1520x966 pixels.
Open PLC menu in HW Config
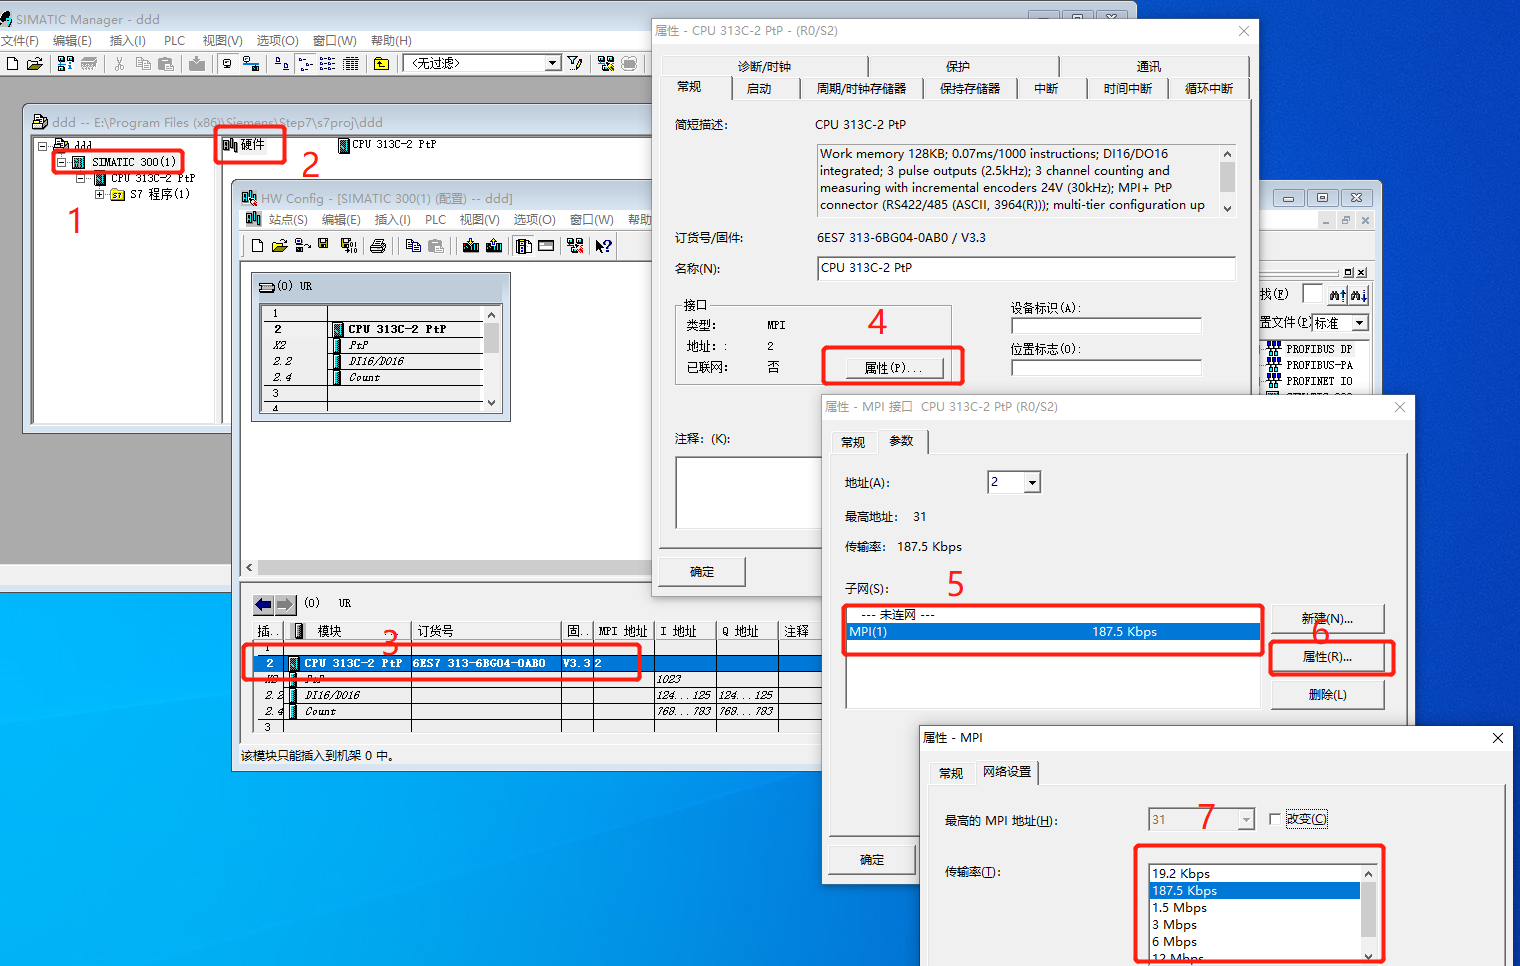pos(435,220)
